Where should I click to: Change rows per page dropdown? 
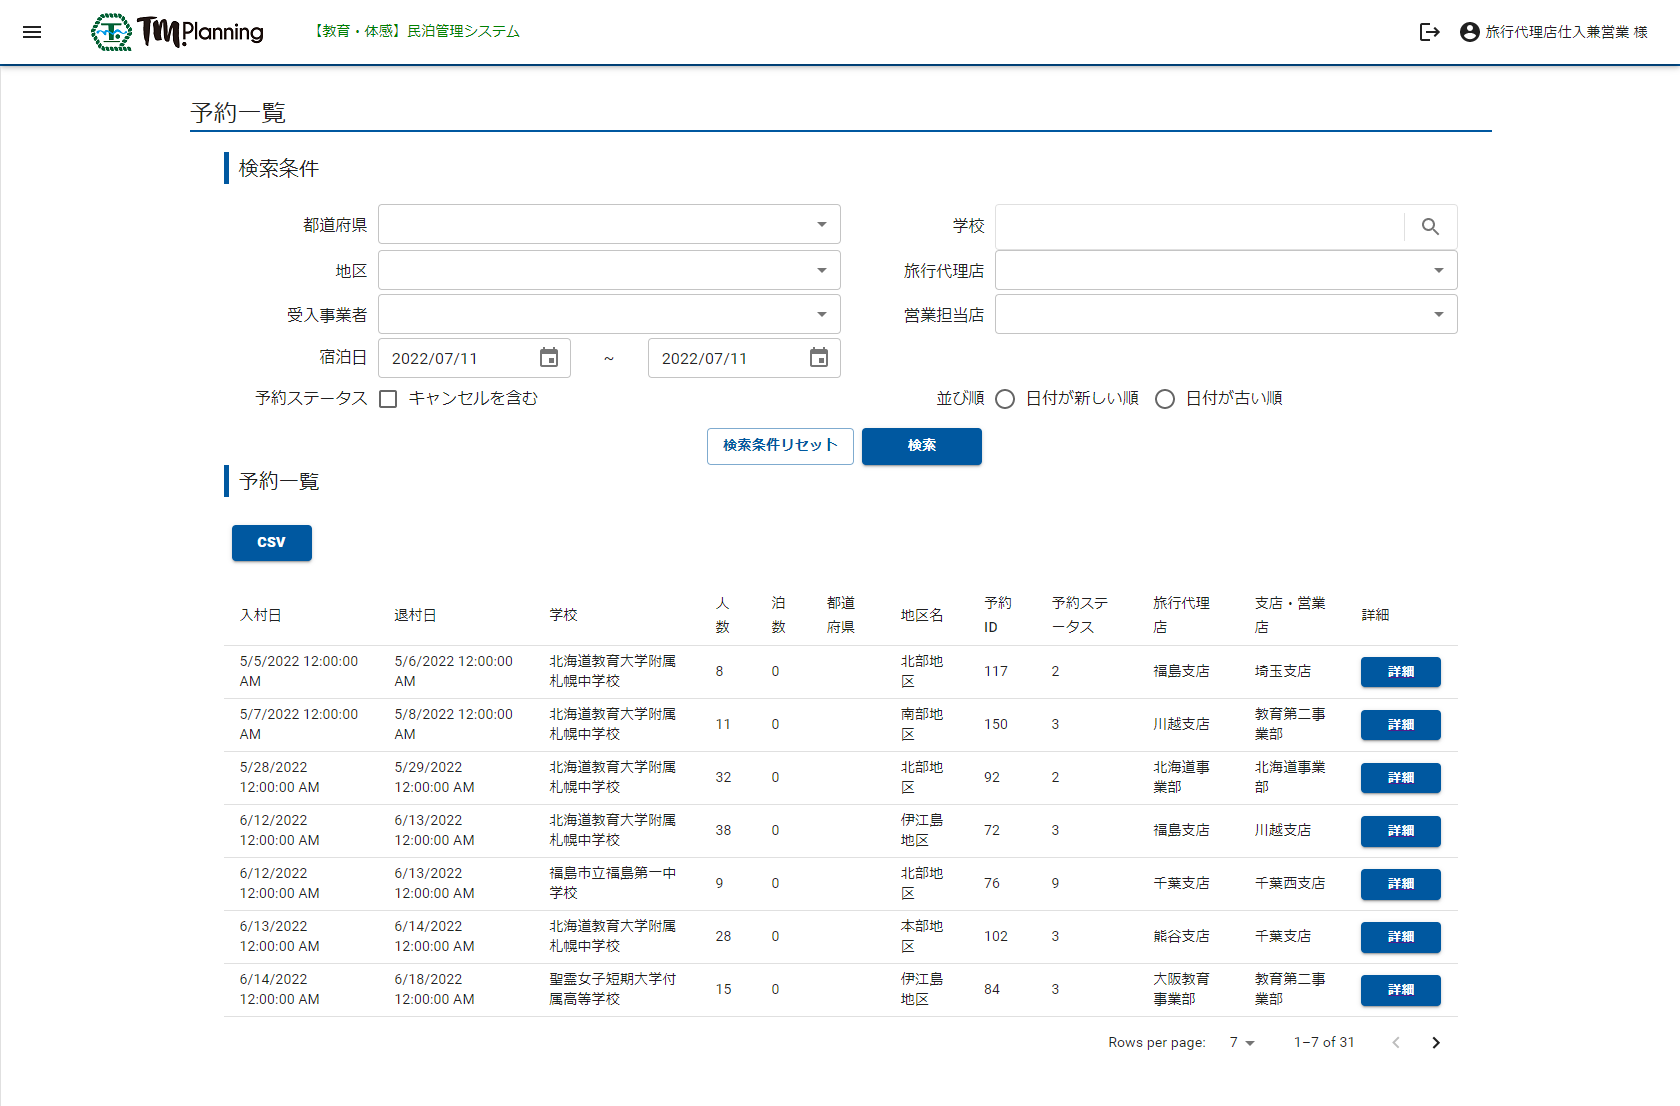coord(1241,1042)
